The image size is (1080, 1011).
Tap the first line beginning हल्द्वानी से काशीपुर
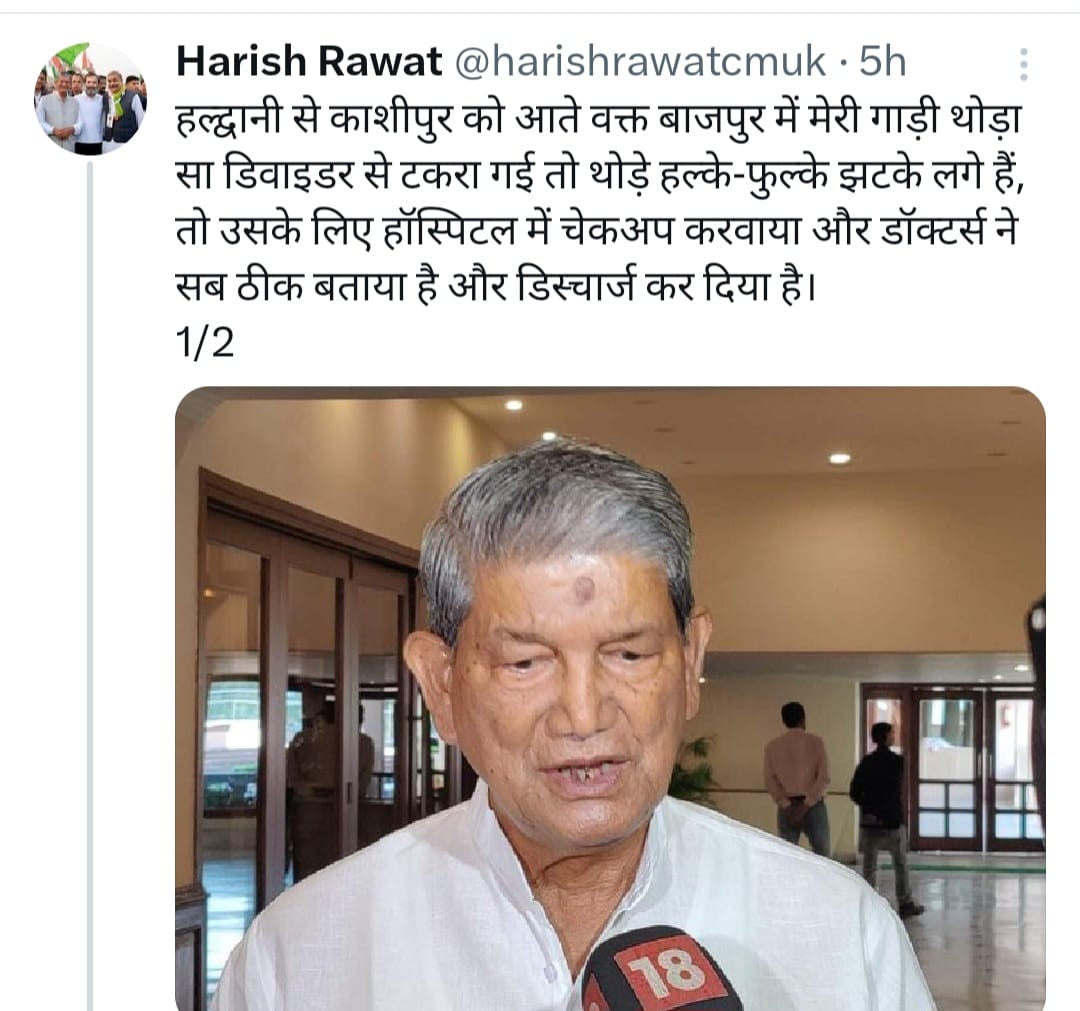tap(598, 120)
